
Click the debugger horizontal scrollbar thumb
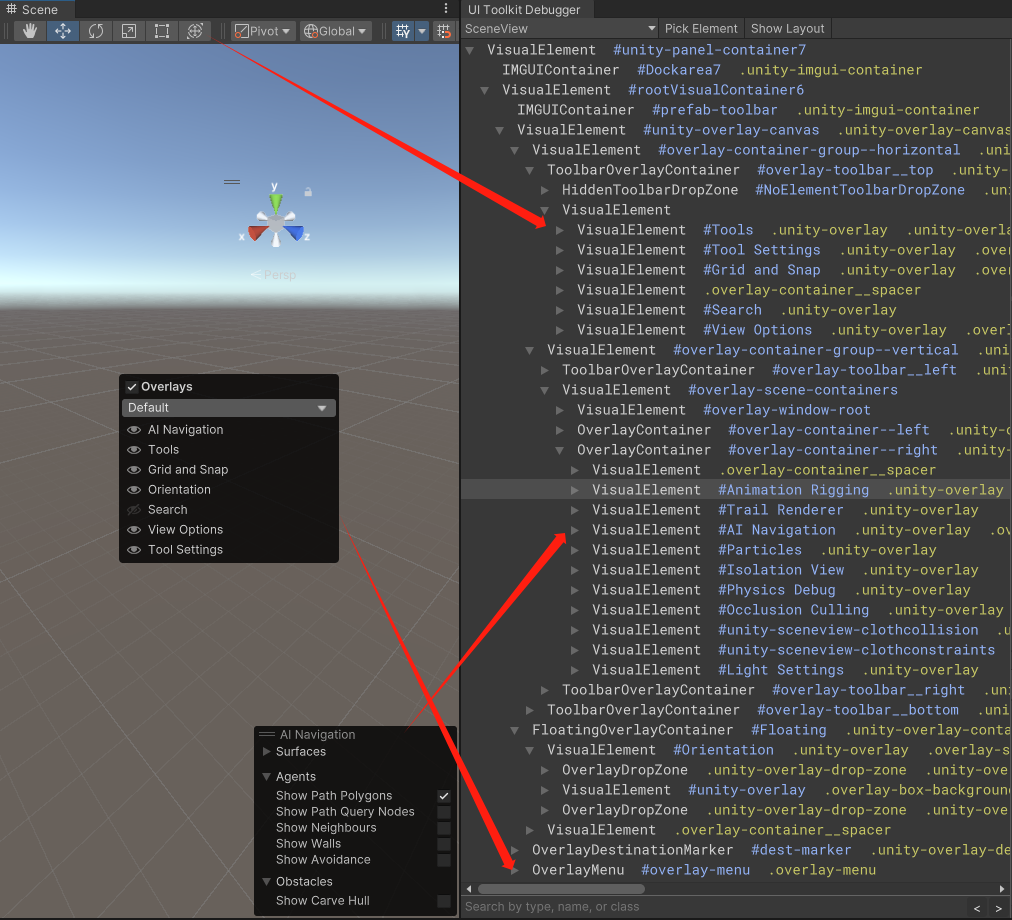coord(561,889)
